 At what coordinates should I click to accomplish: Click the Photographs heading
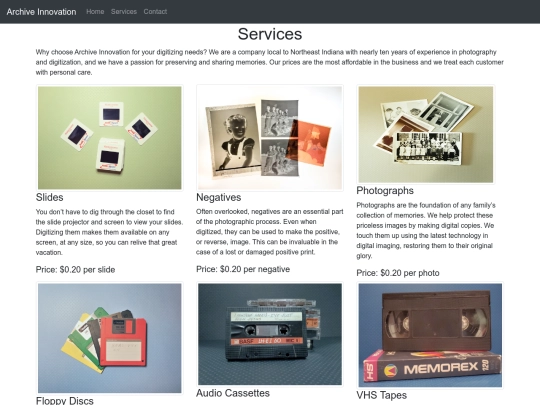(x=385, y=190)
